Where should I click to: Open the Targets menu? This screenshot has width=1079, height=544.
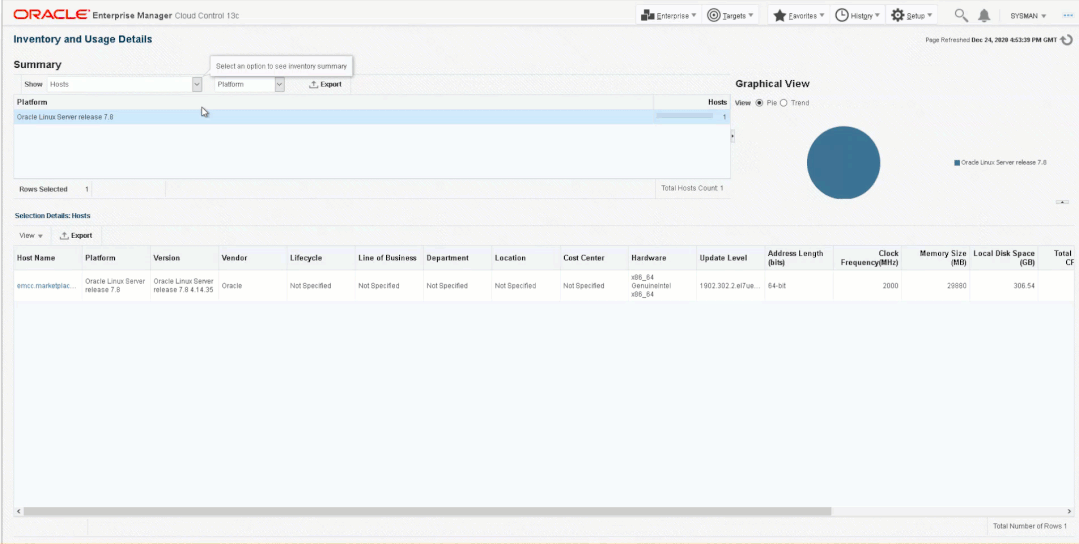pyautogui.click(x=732, y=16)
